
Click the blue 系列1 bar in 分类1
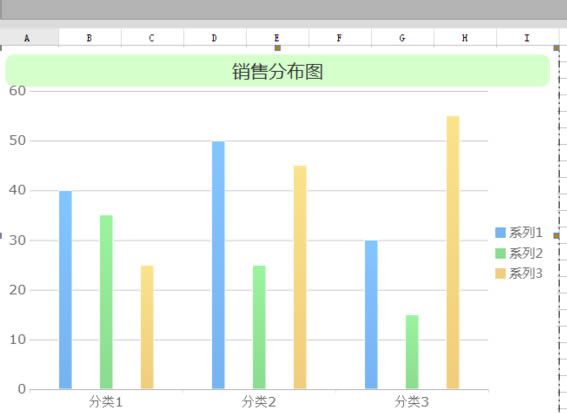[x=65, y=290]
